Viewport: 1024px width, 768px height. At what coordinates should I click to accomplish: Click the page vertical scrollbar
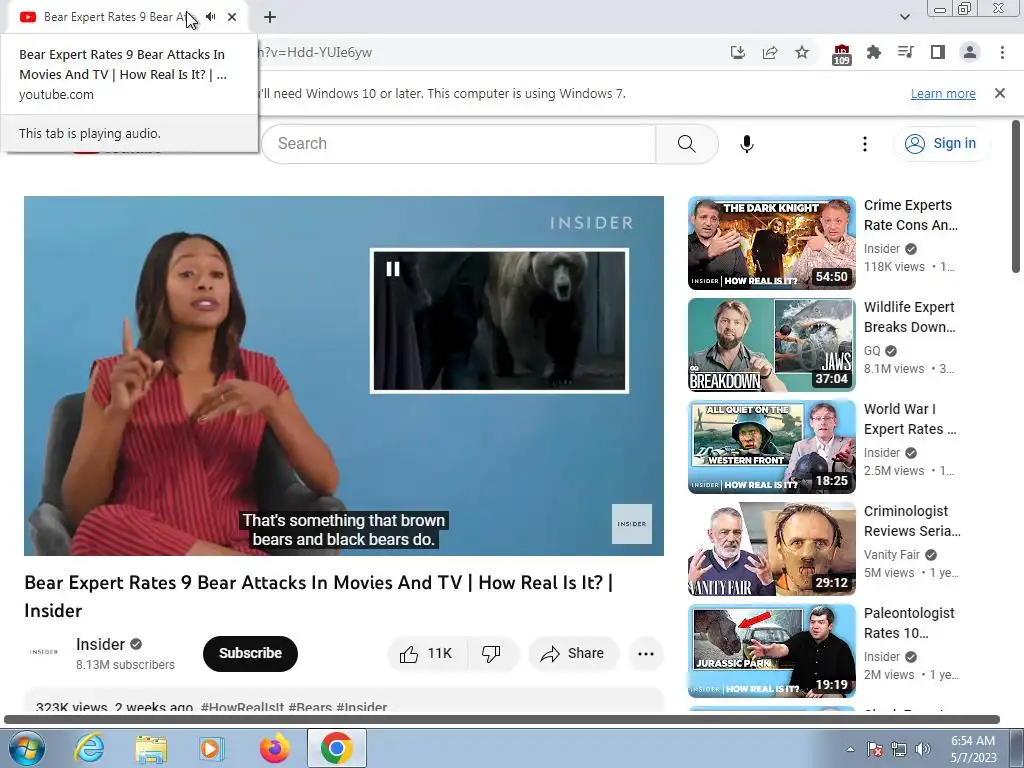click(x=1016, y=197)
